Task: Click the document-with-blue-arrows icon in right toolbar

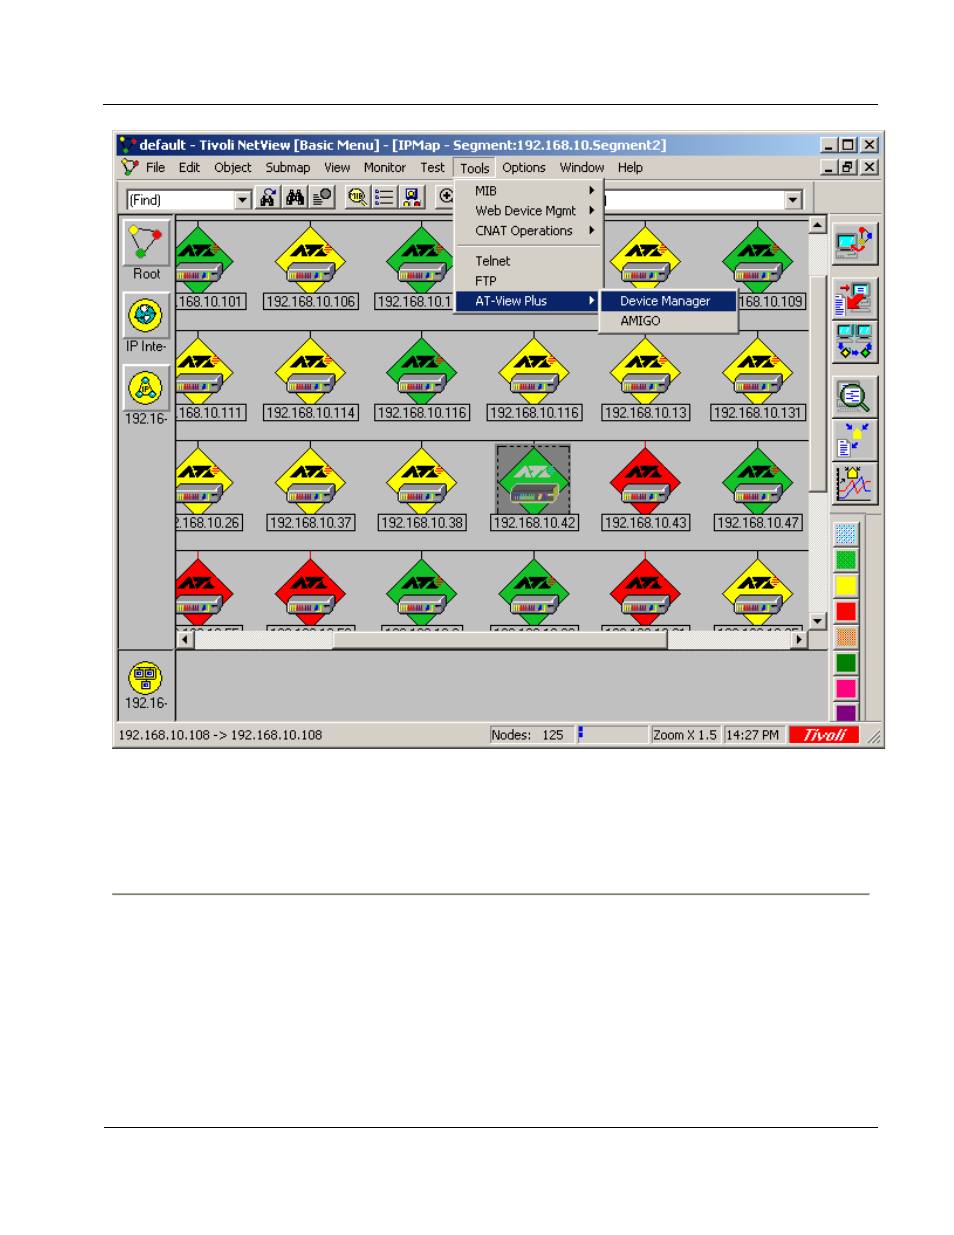Action: 854,440
